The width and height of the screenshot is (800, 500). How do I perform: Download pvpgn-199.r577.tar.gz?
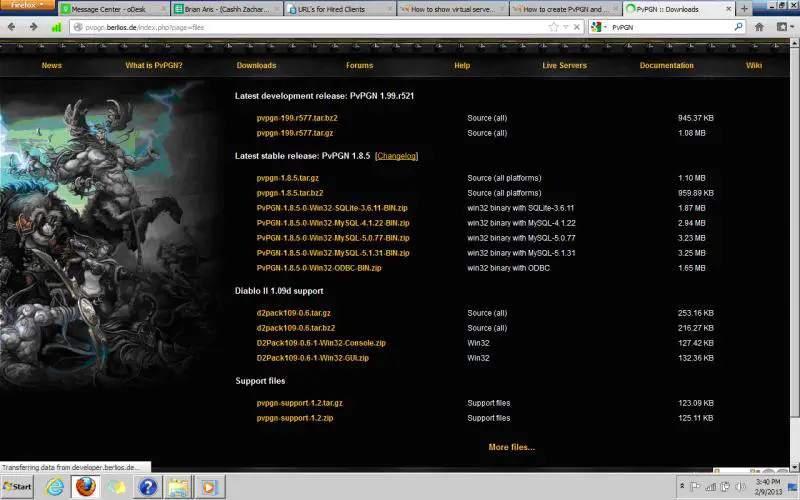[x=294, y=133]
